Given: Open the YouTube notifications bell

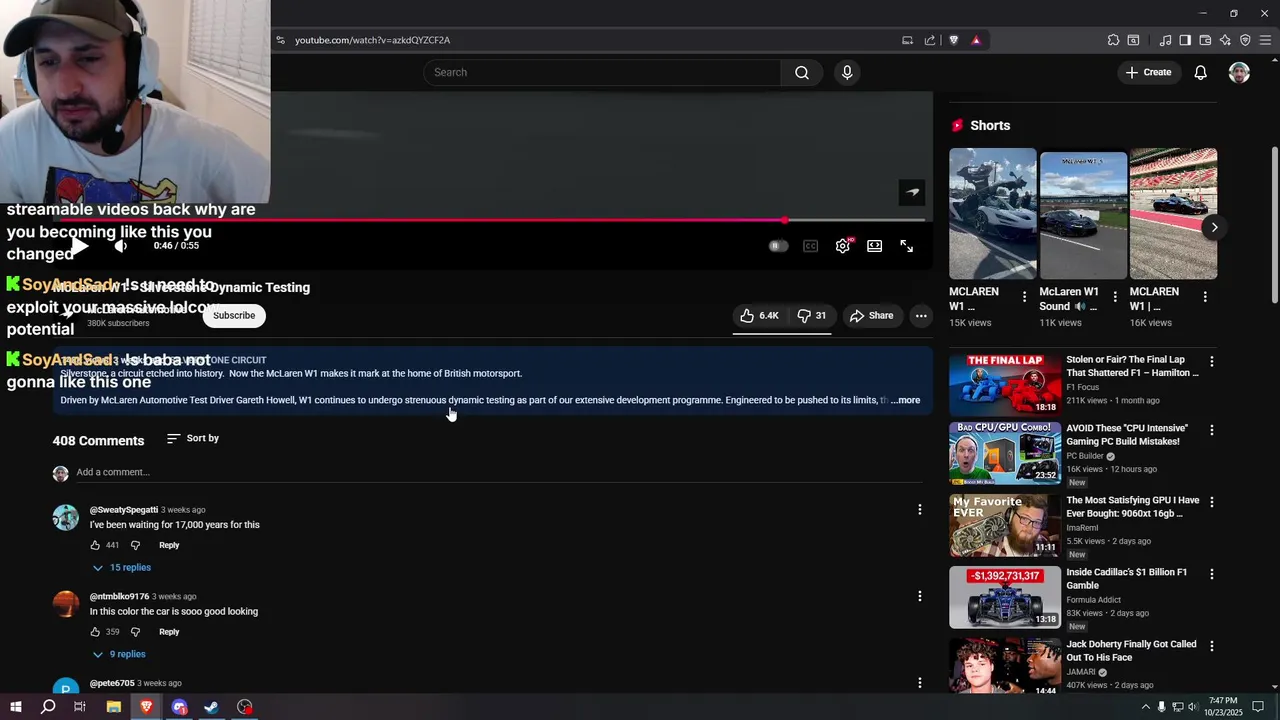Looking at the screenshot, I should 1201,72.
